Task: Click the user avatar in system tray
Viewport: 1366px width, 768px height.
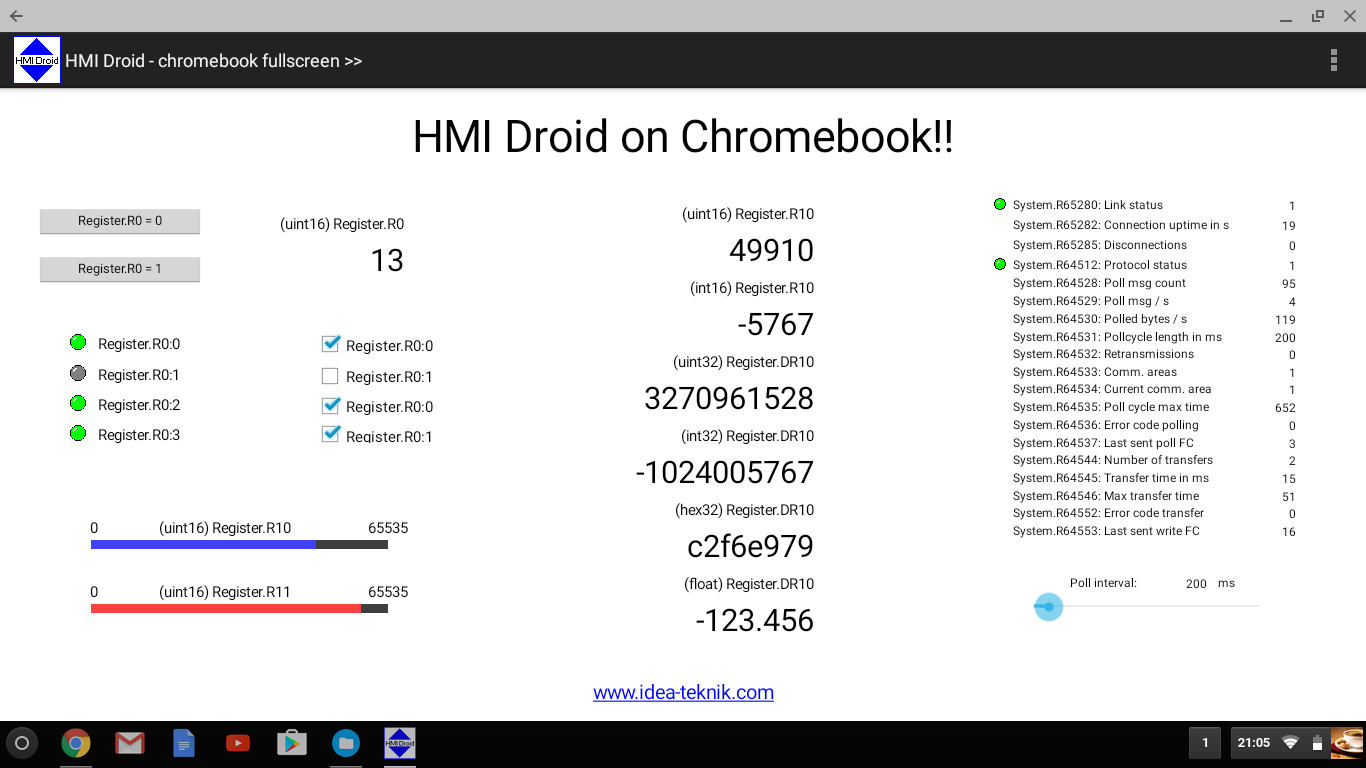Action: pos(1347,743)
